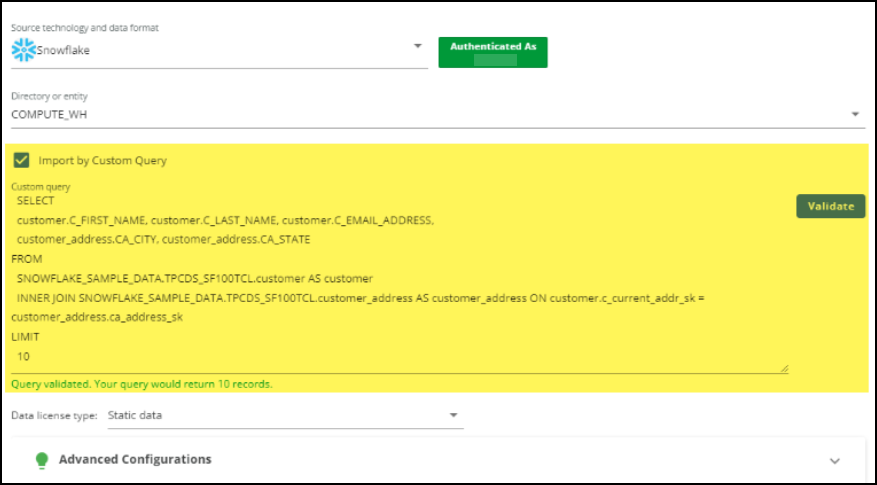Click the LIMIT keyword in the query
877x485 pixels.
26,336
